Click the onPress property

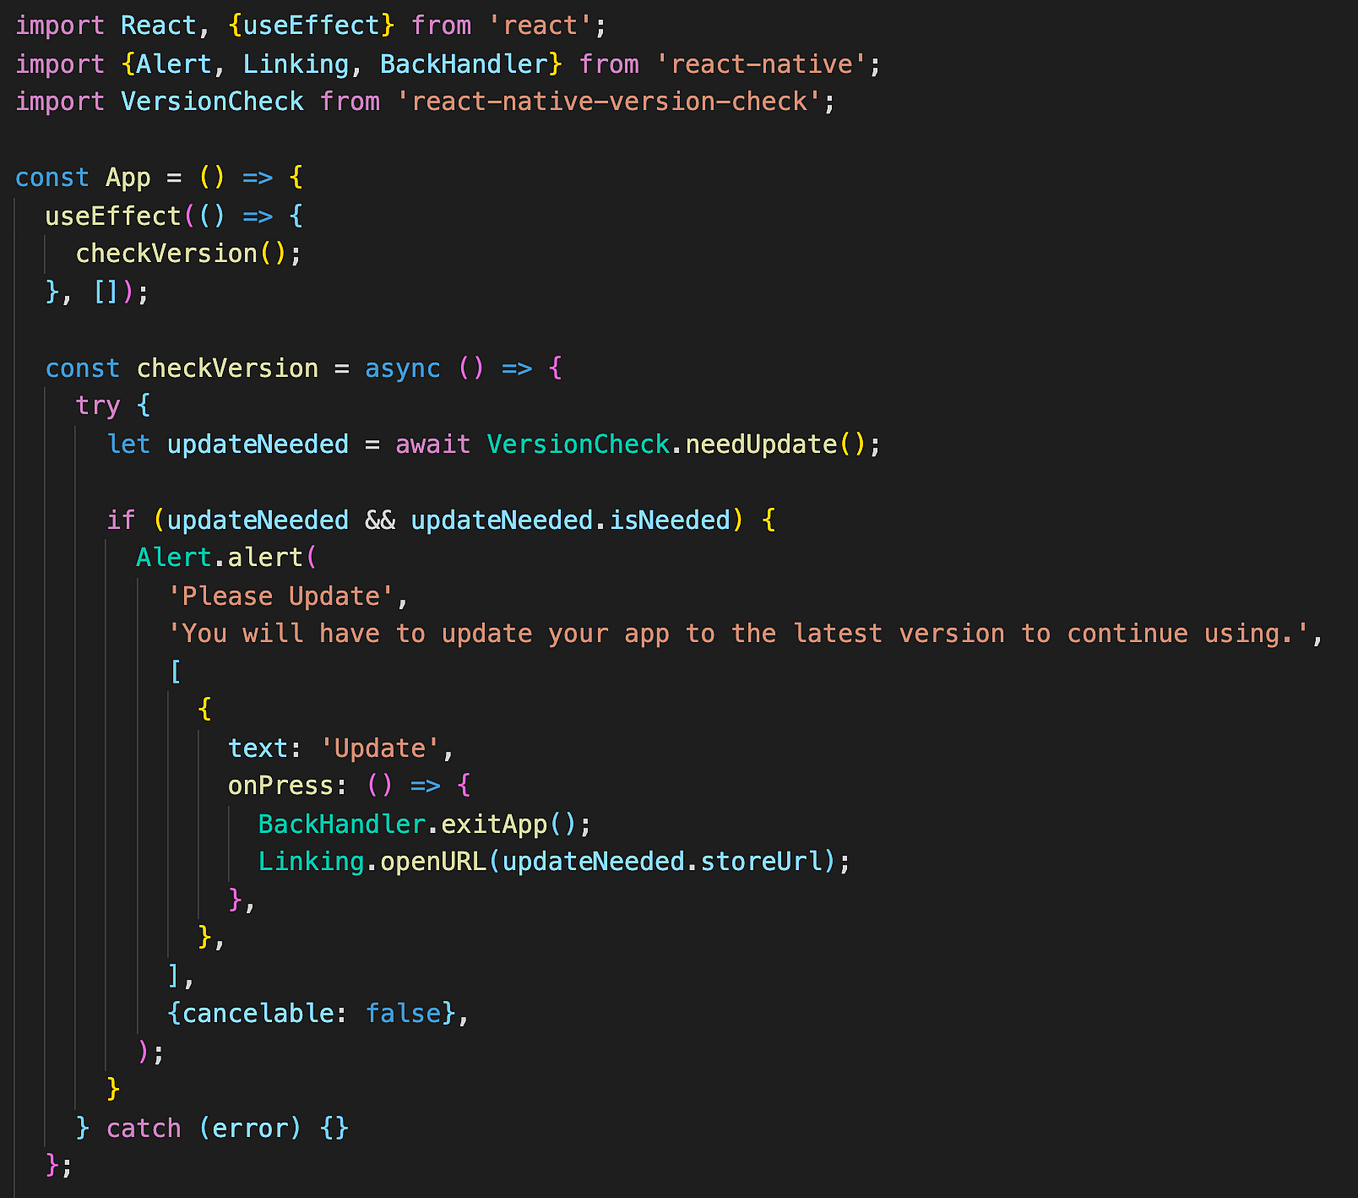coord(281,786)
